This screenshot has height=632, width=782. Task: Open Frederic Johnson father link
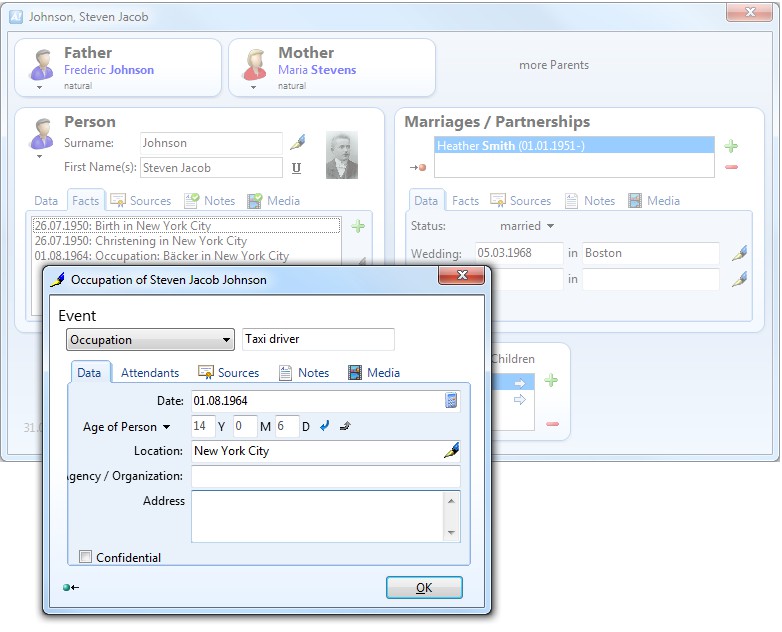[x=109, y=70]
